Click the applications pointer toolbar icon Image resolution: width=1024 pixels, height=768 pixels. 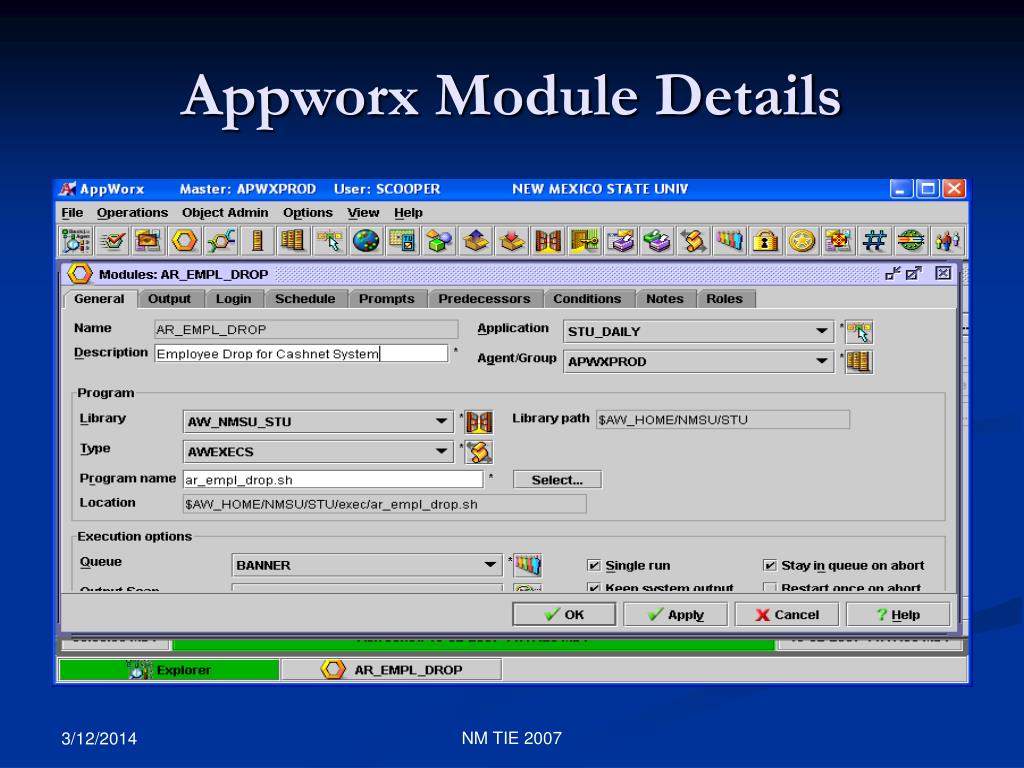329,241
